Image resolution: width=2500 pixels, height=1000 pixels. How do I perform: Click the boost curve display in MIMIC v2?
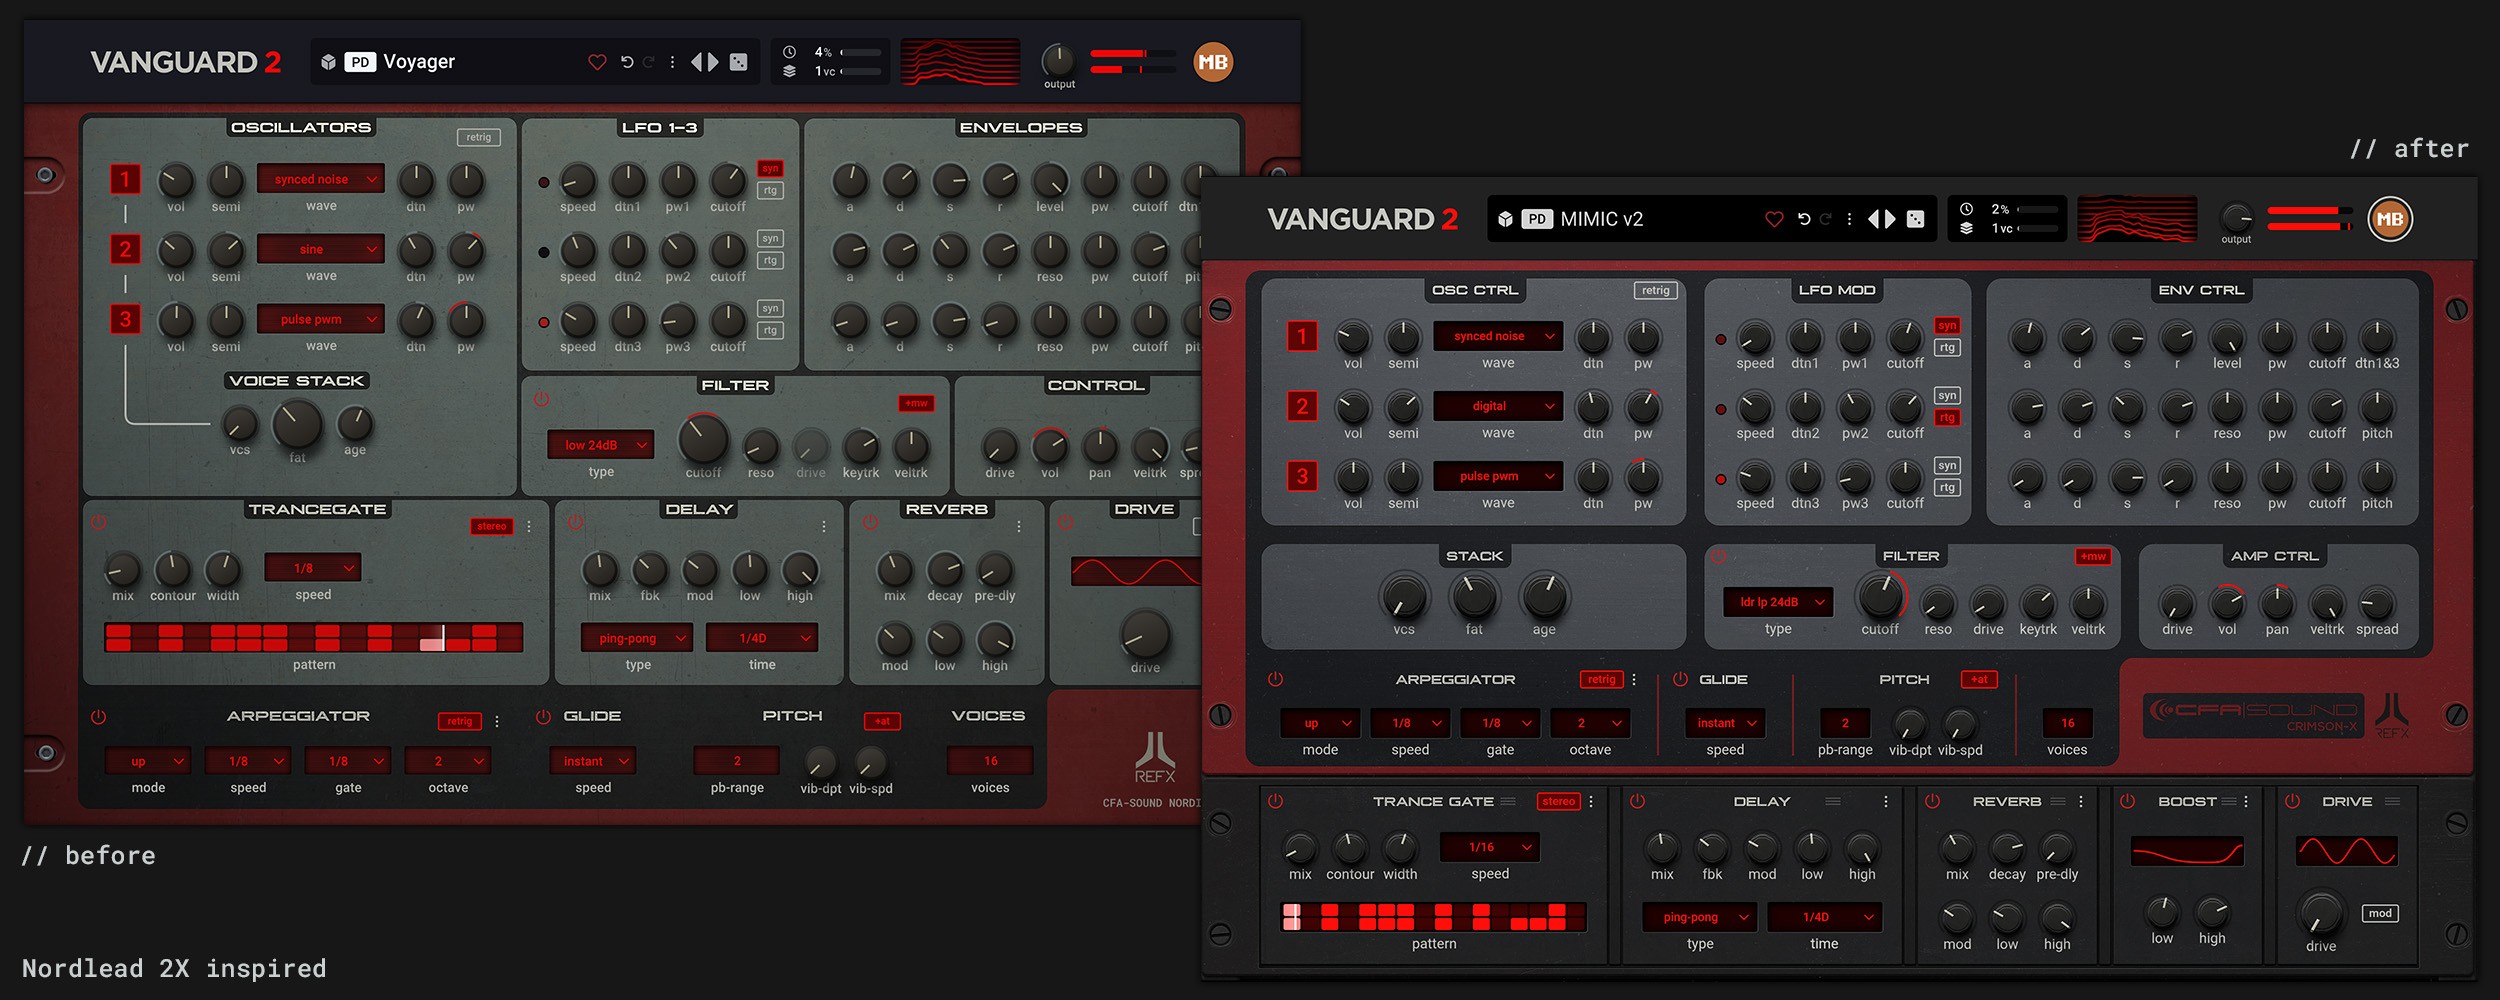pos(2187,851)
